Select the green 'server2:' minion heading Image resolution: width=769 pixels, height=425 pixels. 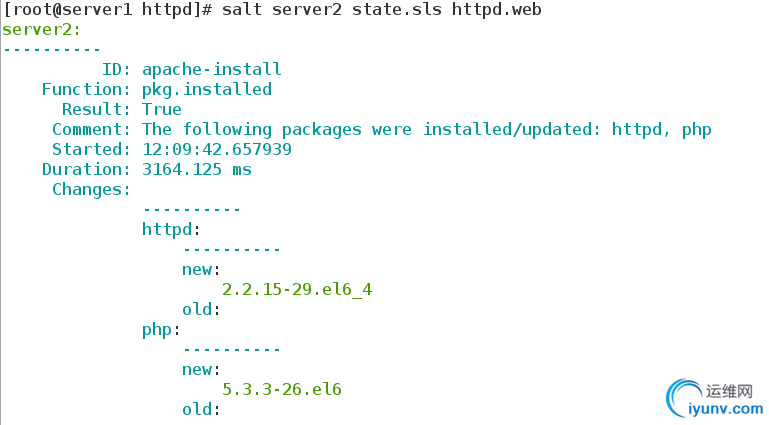pos(41,29)
